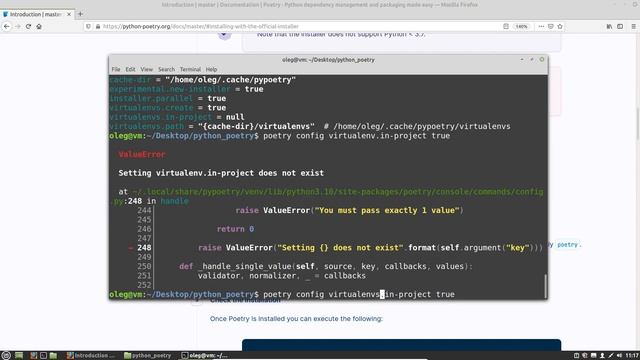
Task: Open user account tray icon
Action: tap(602, 356)
